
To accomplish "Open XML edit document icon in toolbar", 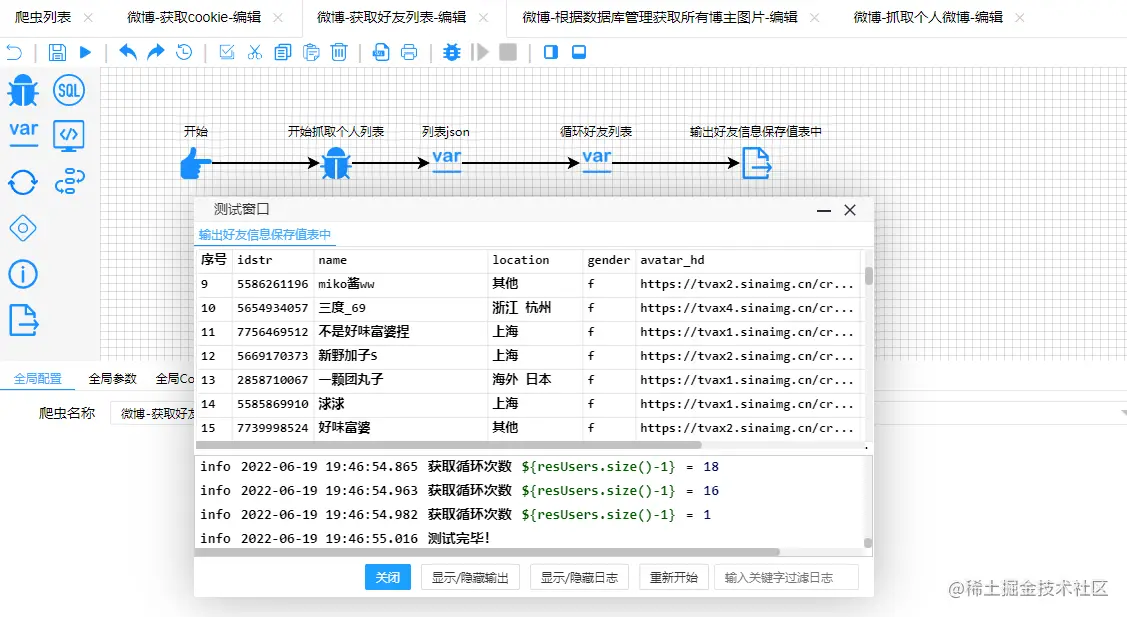I will pos(381,52).
